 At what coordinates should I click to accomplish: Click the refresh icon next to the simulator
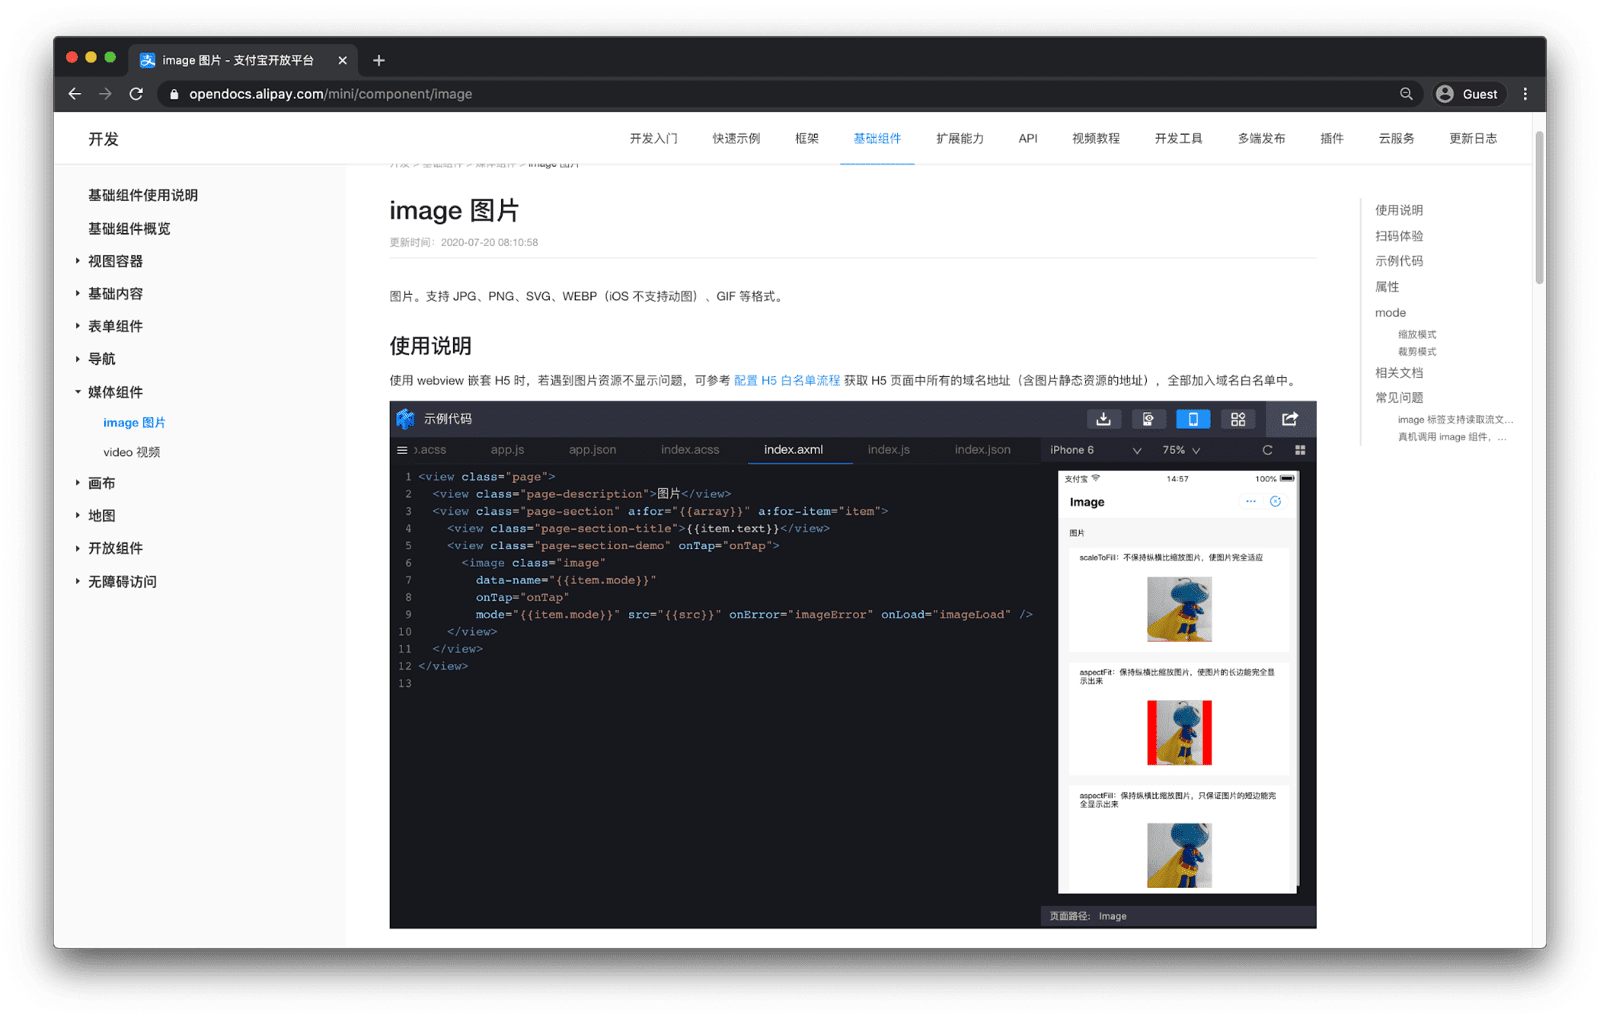pos(1267,450)
